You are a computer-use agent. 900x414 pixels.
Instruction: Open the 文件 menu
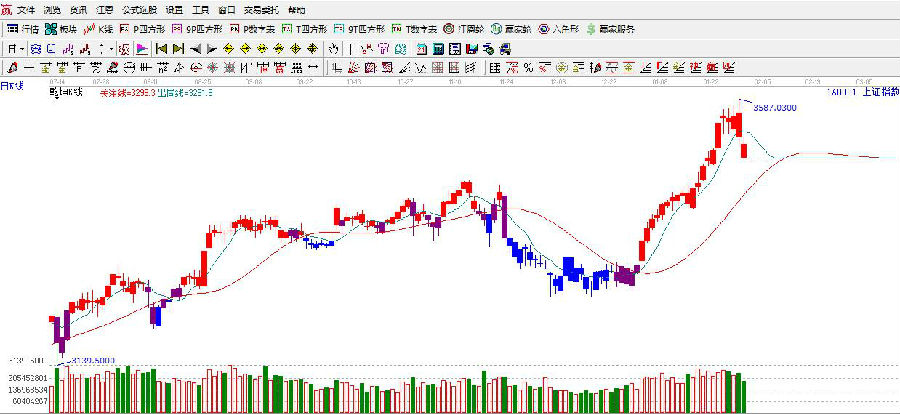[26, 9]
